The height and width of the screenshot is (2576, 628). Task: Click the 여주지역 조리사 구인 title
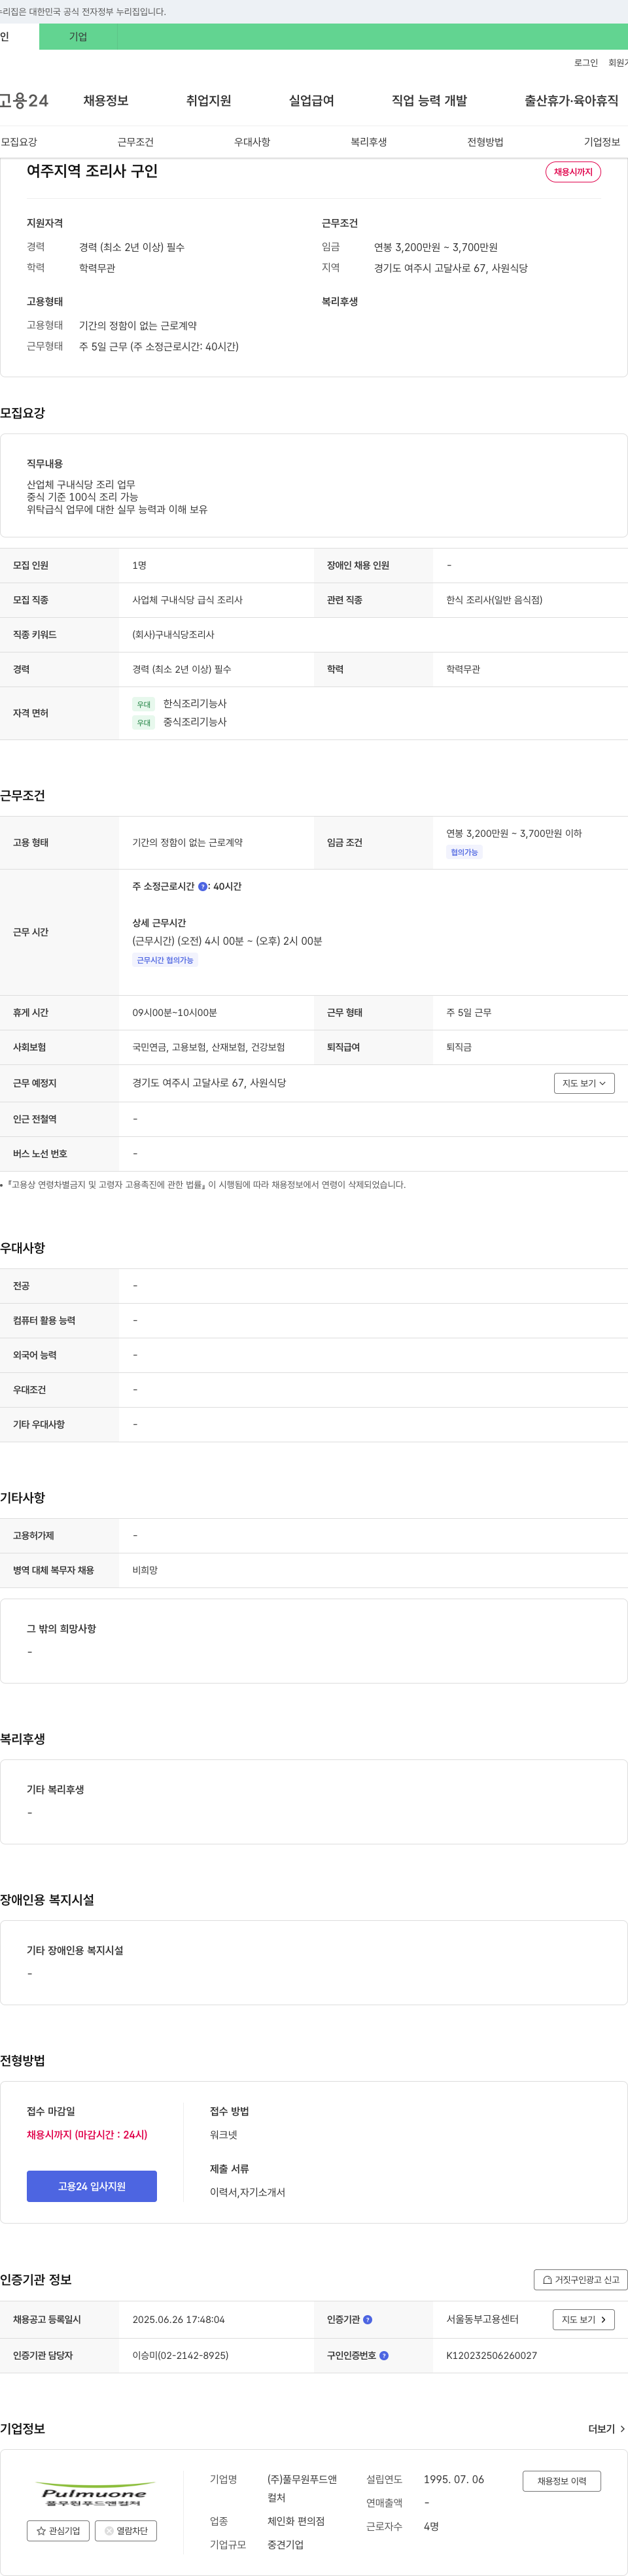[92, 171]
